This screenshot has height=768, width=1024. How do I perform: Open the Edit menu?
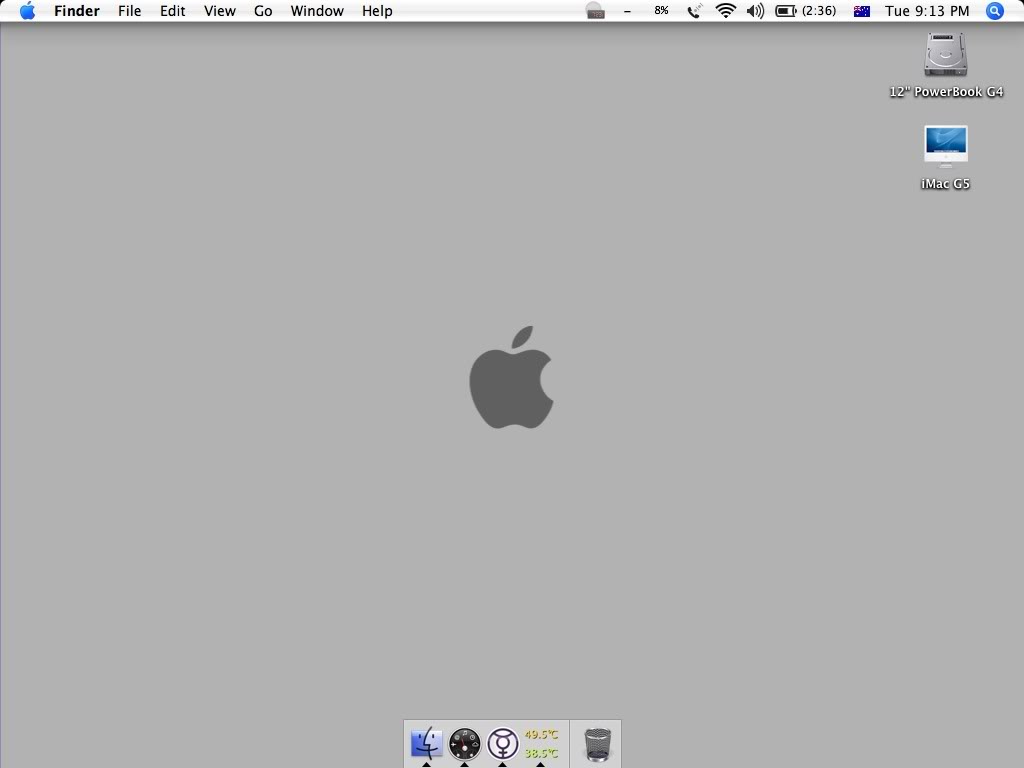[172, 11]
